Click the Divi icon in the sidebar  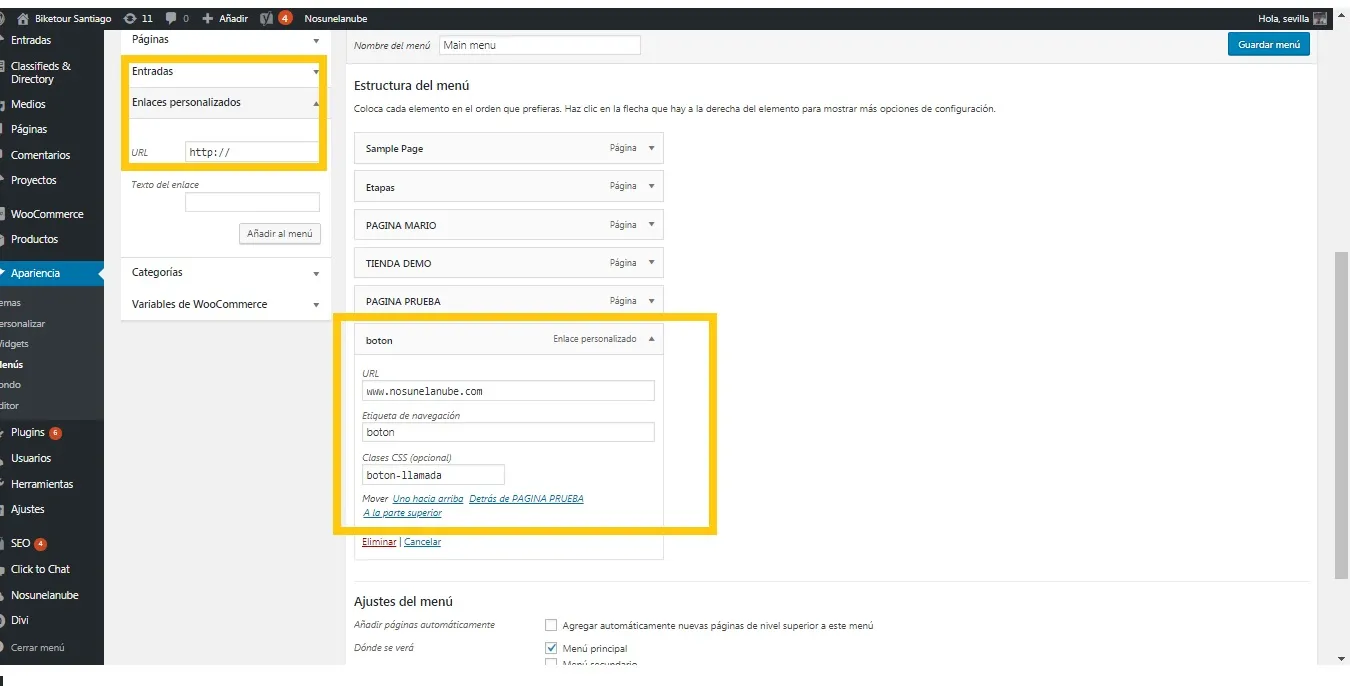pos(3,620)
